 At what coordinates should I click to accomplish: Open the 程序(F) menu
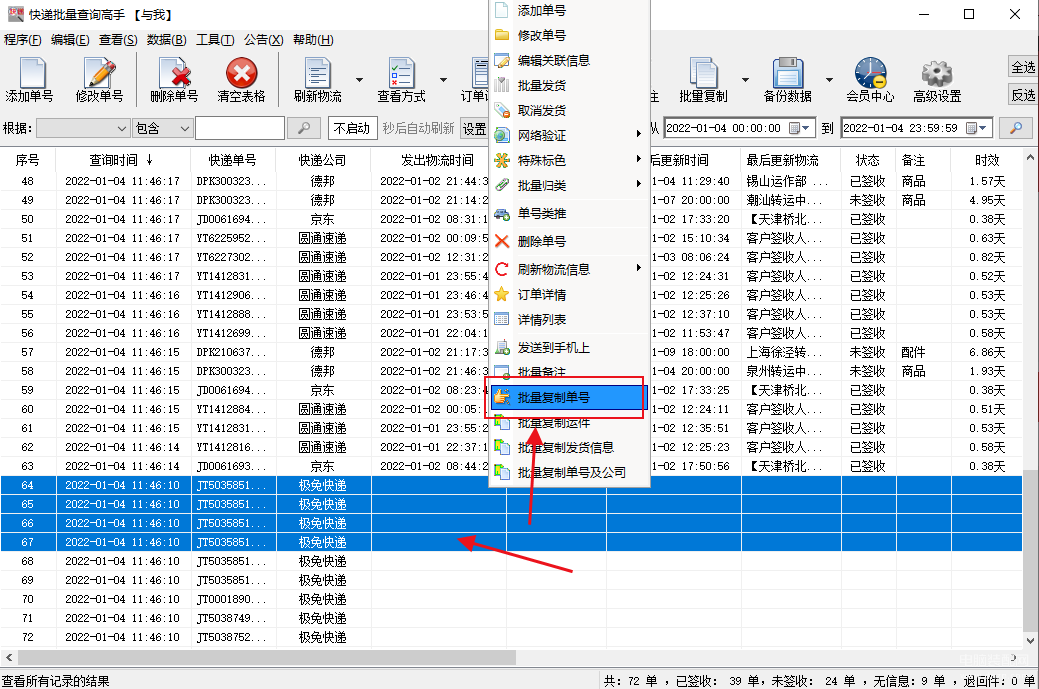coord(23,40)
